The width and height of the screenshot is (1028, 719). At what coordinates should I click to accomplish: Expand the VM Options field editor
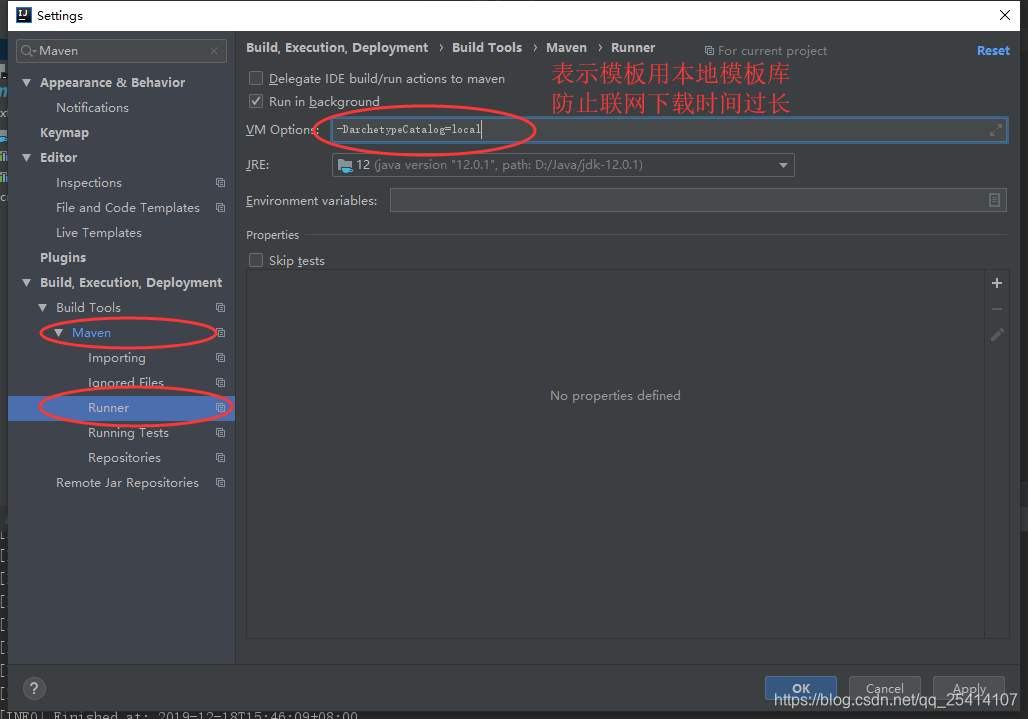tap(996, 130)
